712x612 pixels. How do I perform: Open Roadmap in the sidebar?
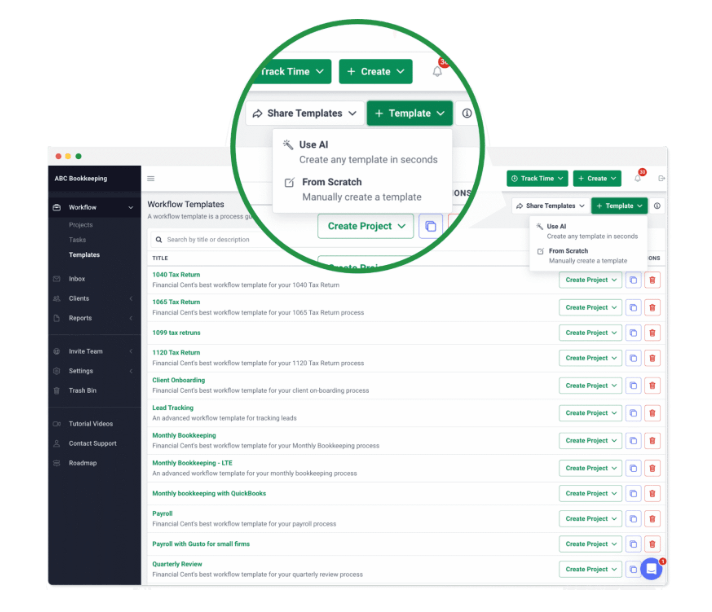coord(83,463)
